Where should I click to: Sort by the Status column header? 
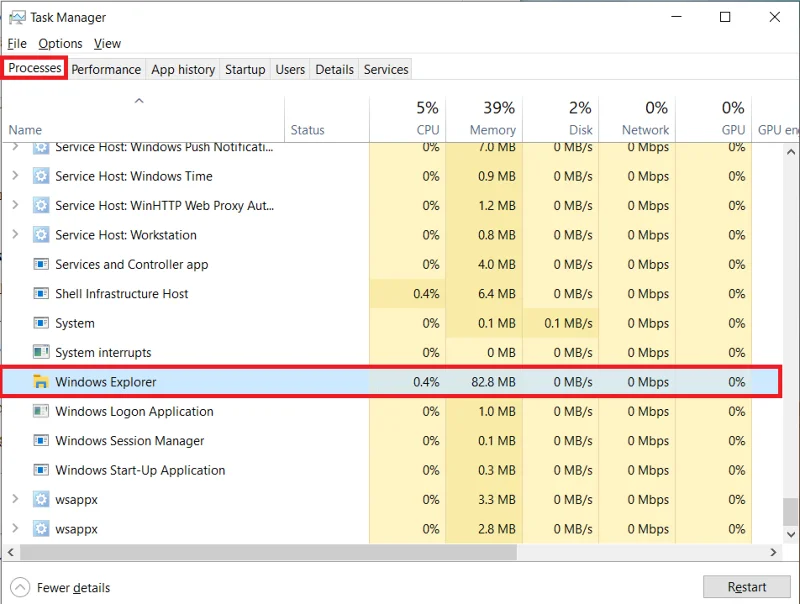pos(327,119)
